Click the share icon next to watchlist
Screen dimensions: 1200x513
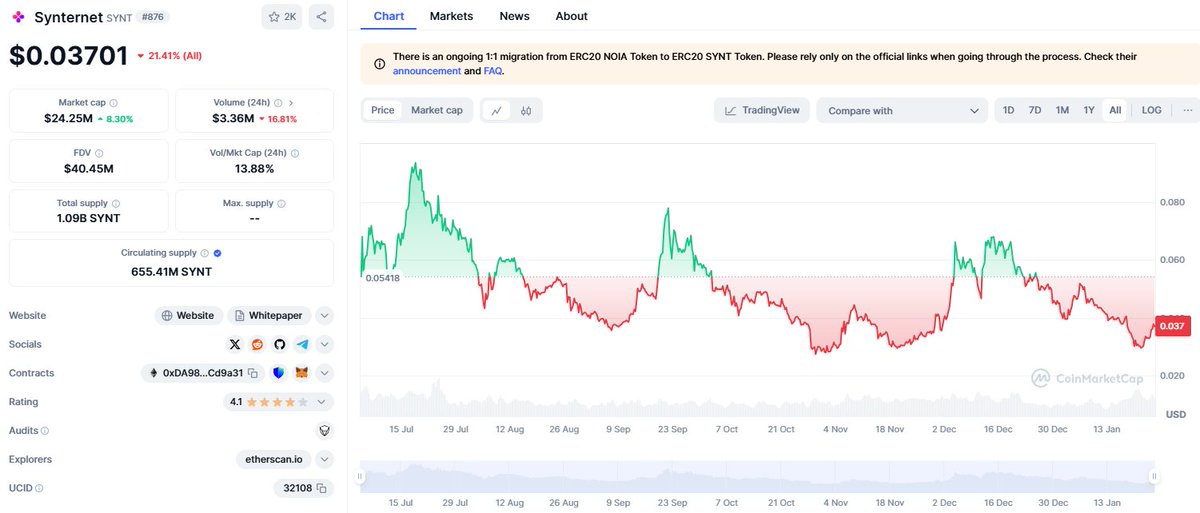pyautogui.click(x=321, y=17)
